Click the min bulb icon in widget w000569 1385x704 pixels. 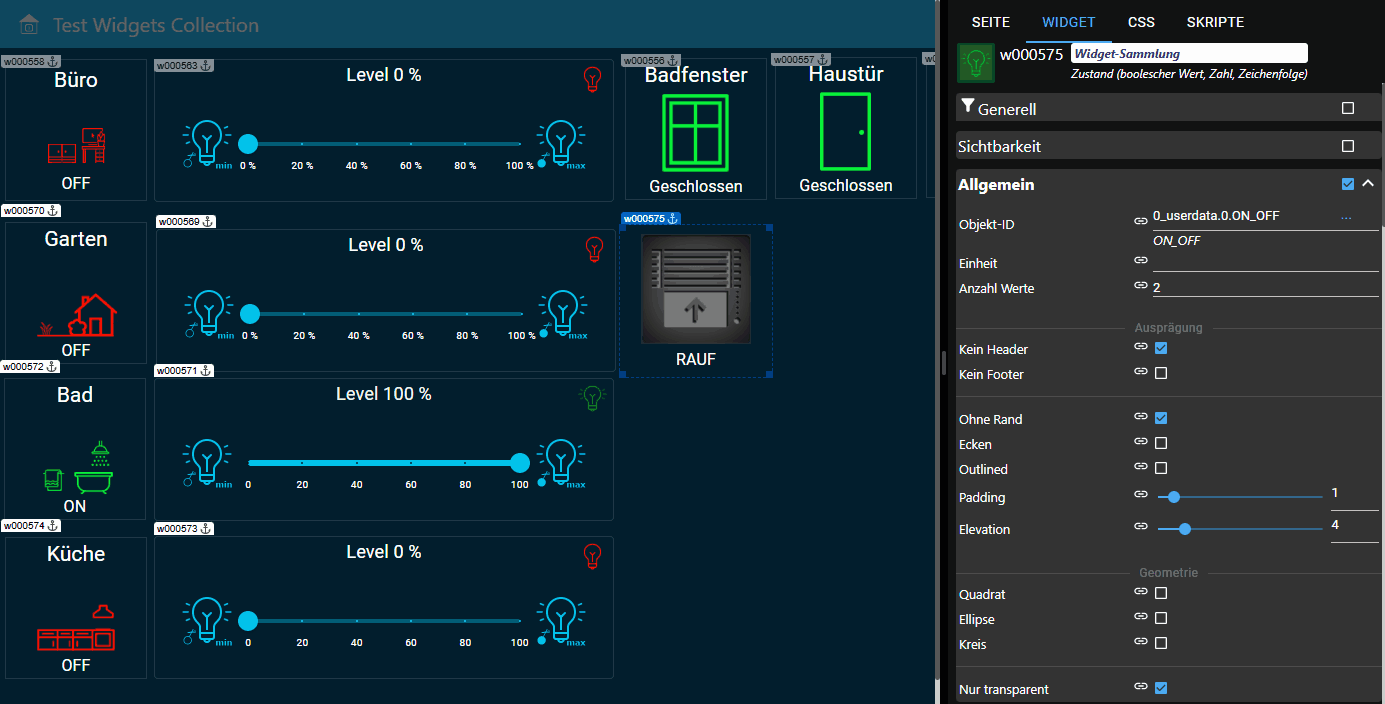pos(209,313)
